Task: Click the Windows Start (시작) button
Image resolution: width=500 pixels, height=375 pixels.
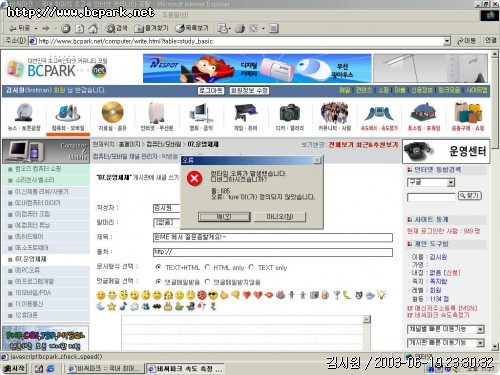Action: pos(14,368)
